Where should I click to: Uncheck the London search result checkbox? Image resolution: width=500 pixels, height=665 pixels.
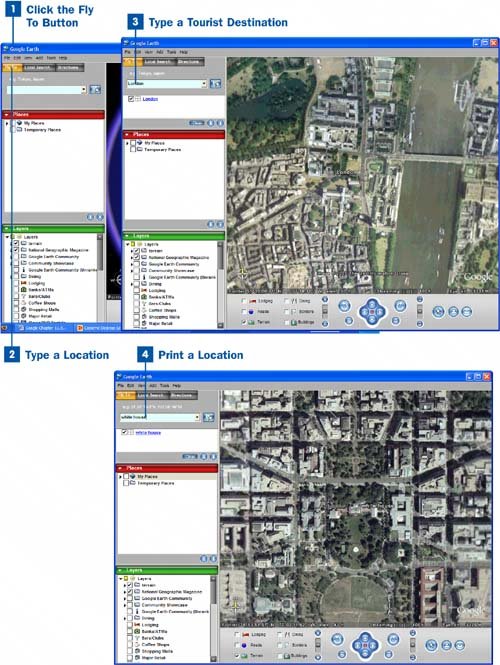click(131, 99)
